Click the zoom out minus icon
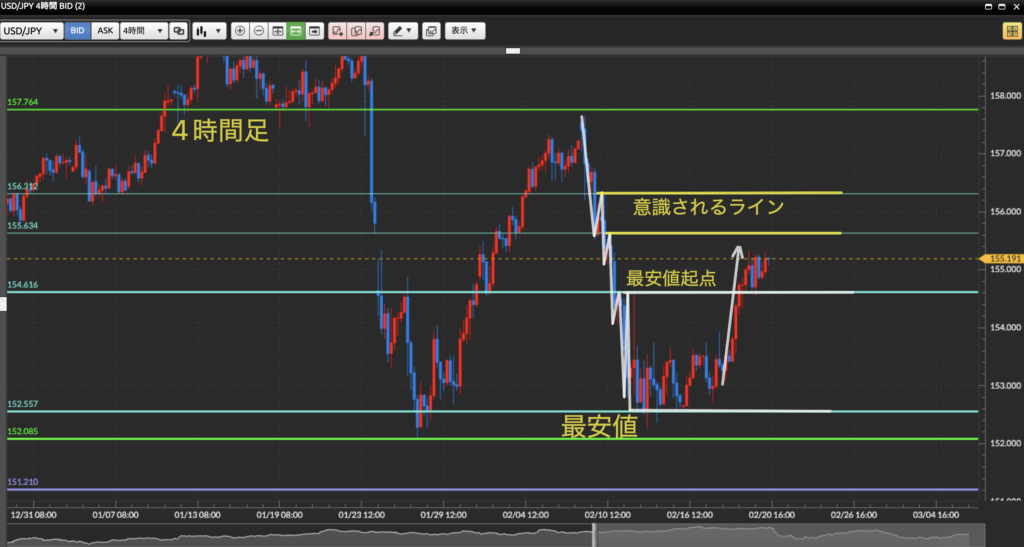Image resolution: width=1024 pixels, height=547 pixels. coord(259,31)
